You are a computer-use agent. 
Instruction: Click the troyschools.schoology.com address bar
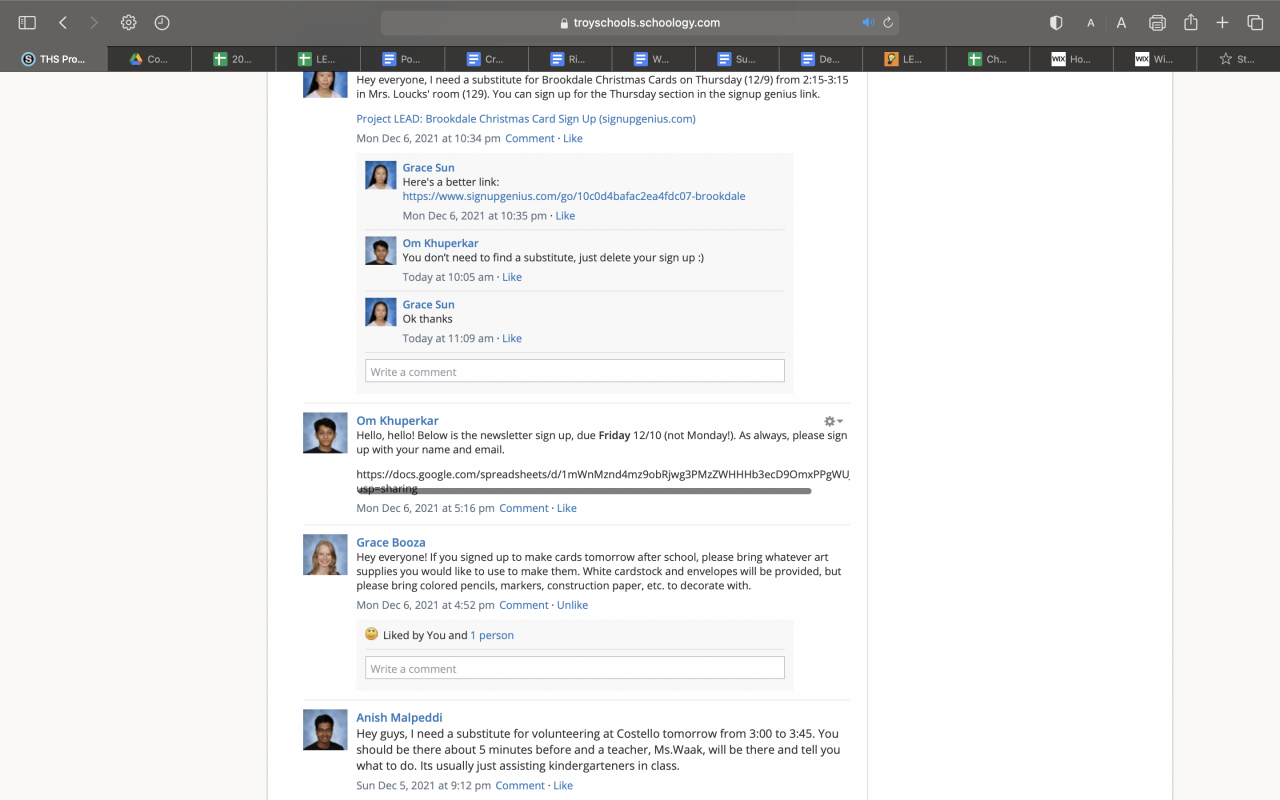[640, 22]
